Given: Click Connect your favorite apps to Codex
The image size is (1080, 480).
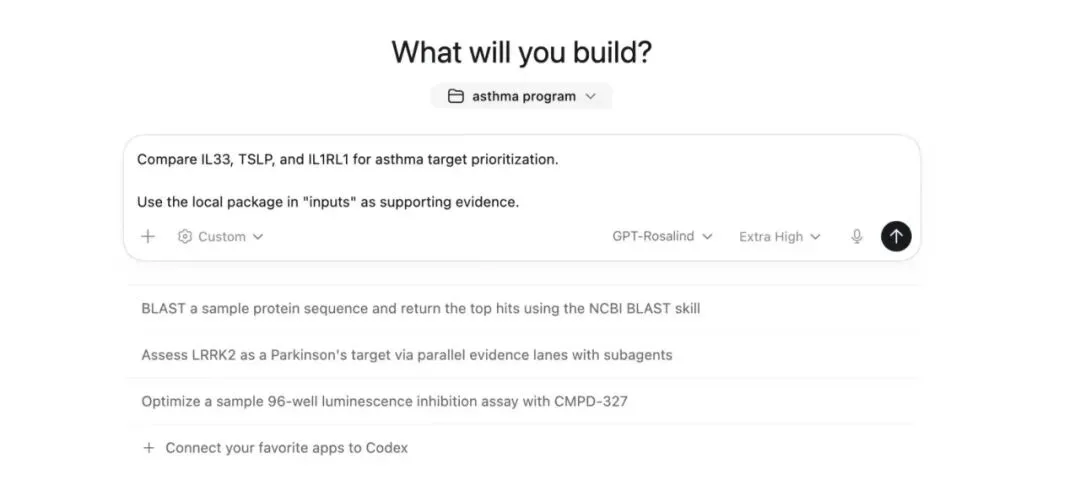Looking at the screenshot, I should (x=286, y=448).
